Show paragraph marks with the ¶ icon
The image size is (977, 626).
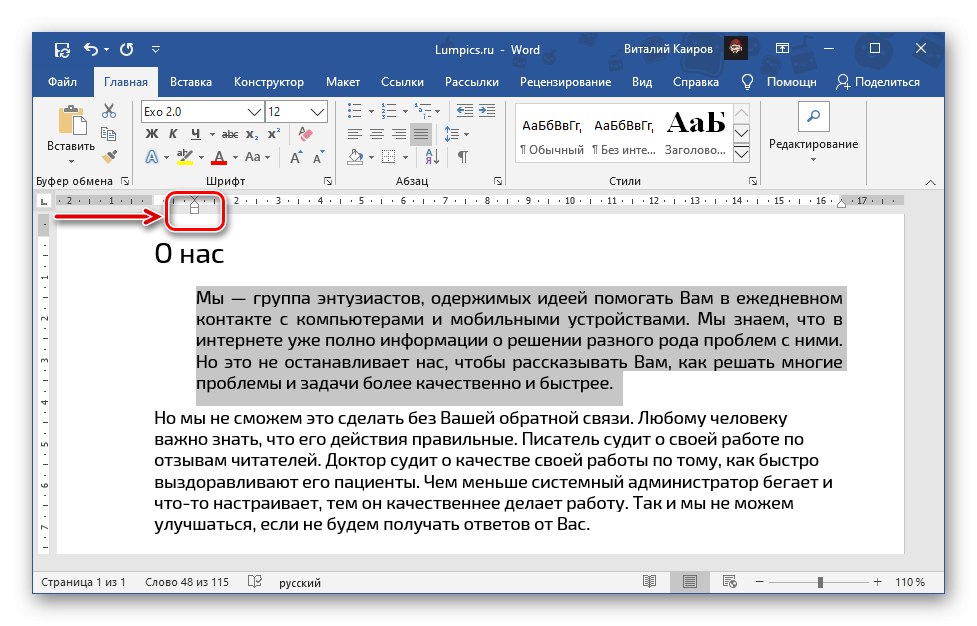pos(463,156)
